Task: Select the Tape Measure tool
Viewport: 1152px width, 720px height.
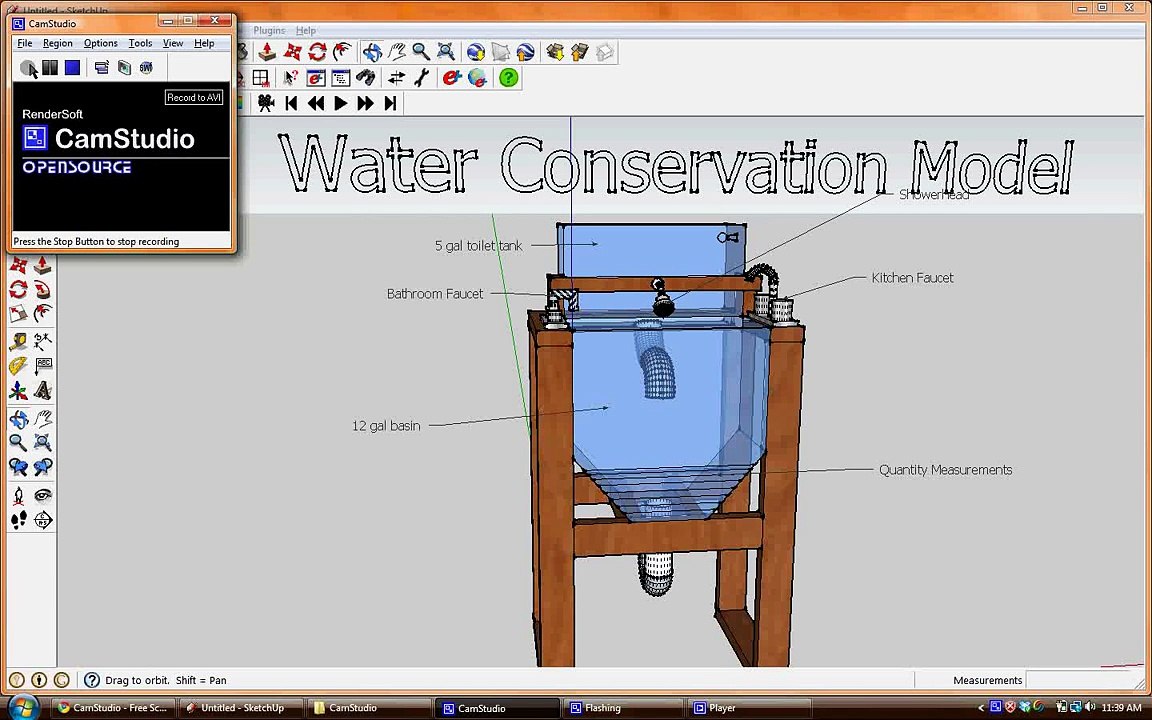Action: pos(18,341)
